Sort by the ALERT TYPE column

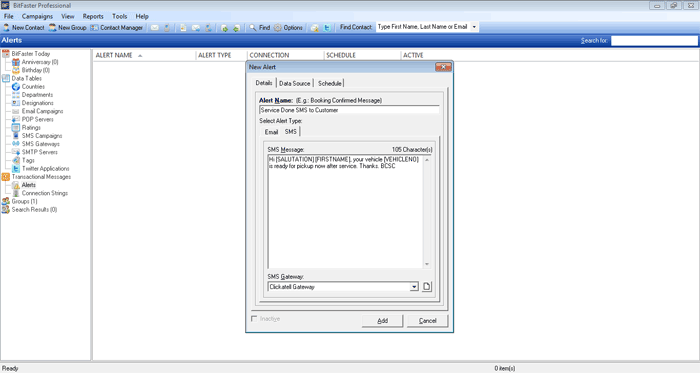point(221,55)
